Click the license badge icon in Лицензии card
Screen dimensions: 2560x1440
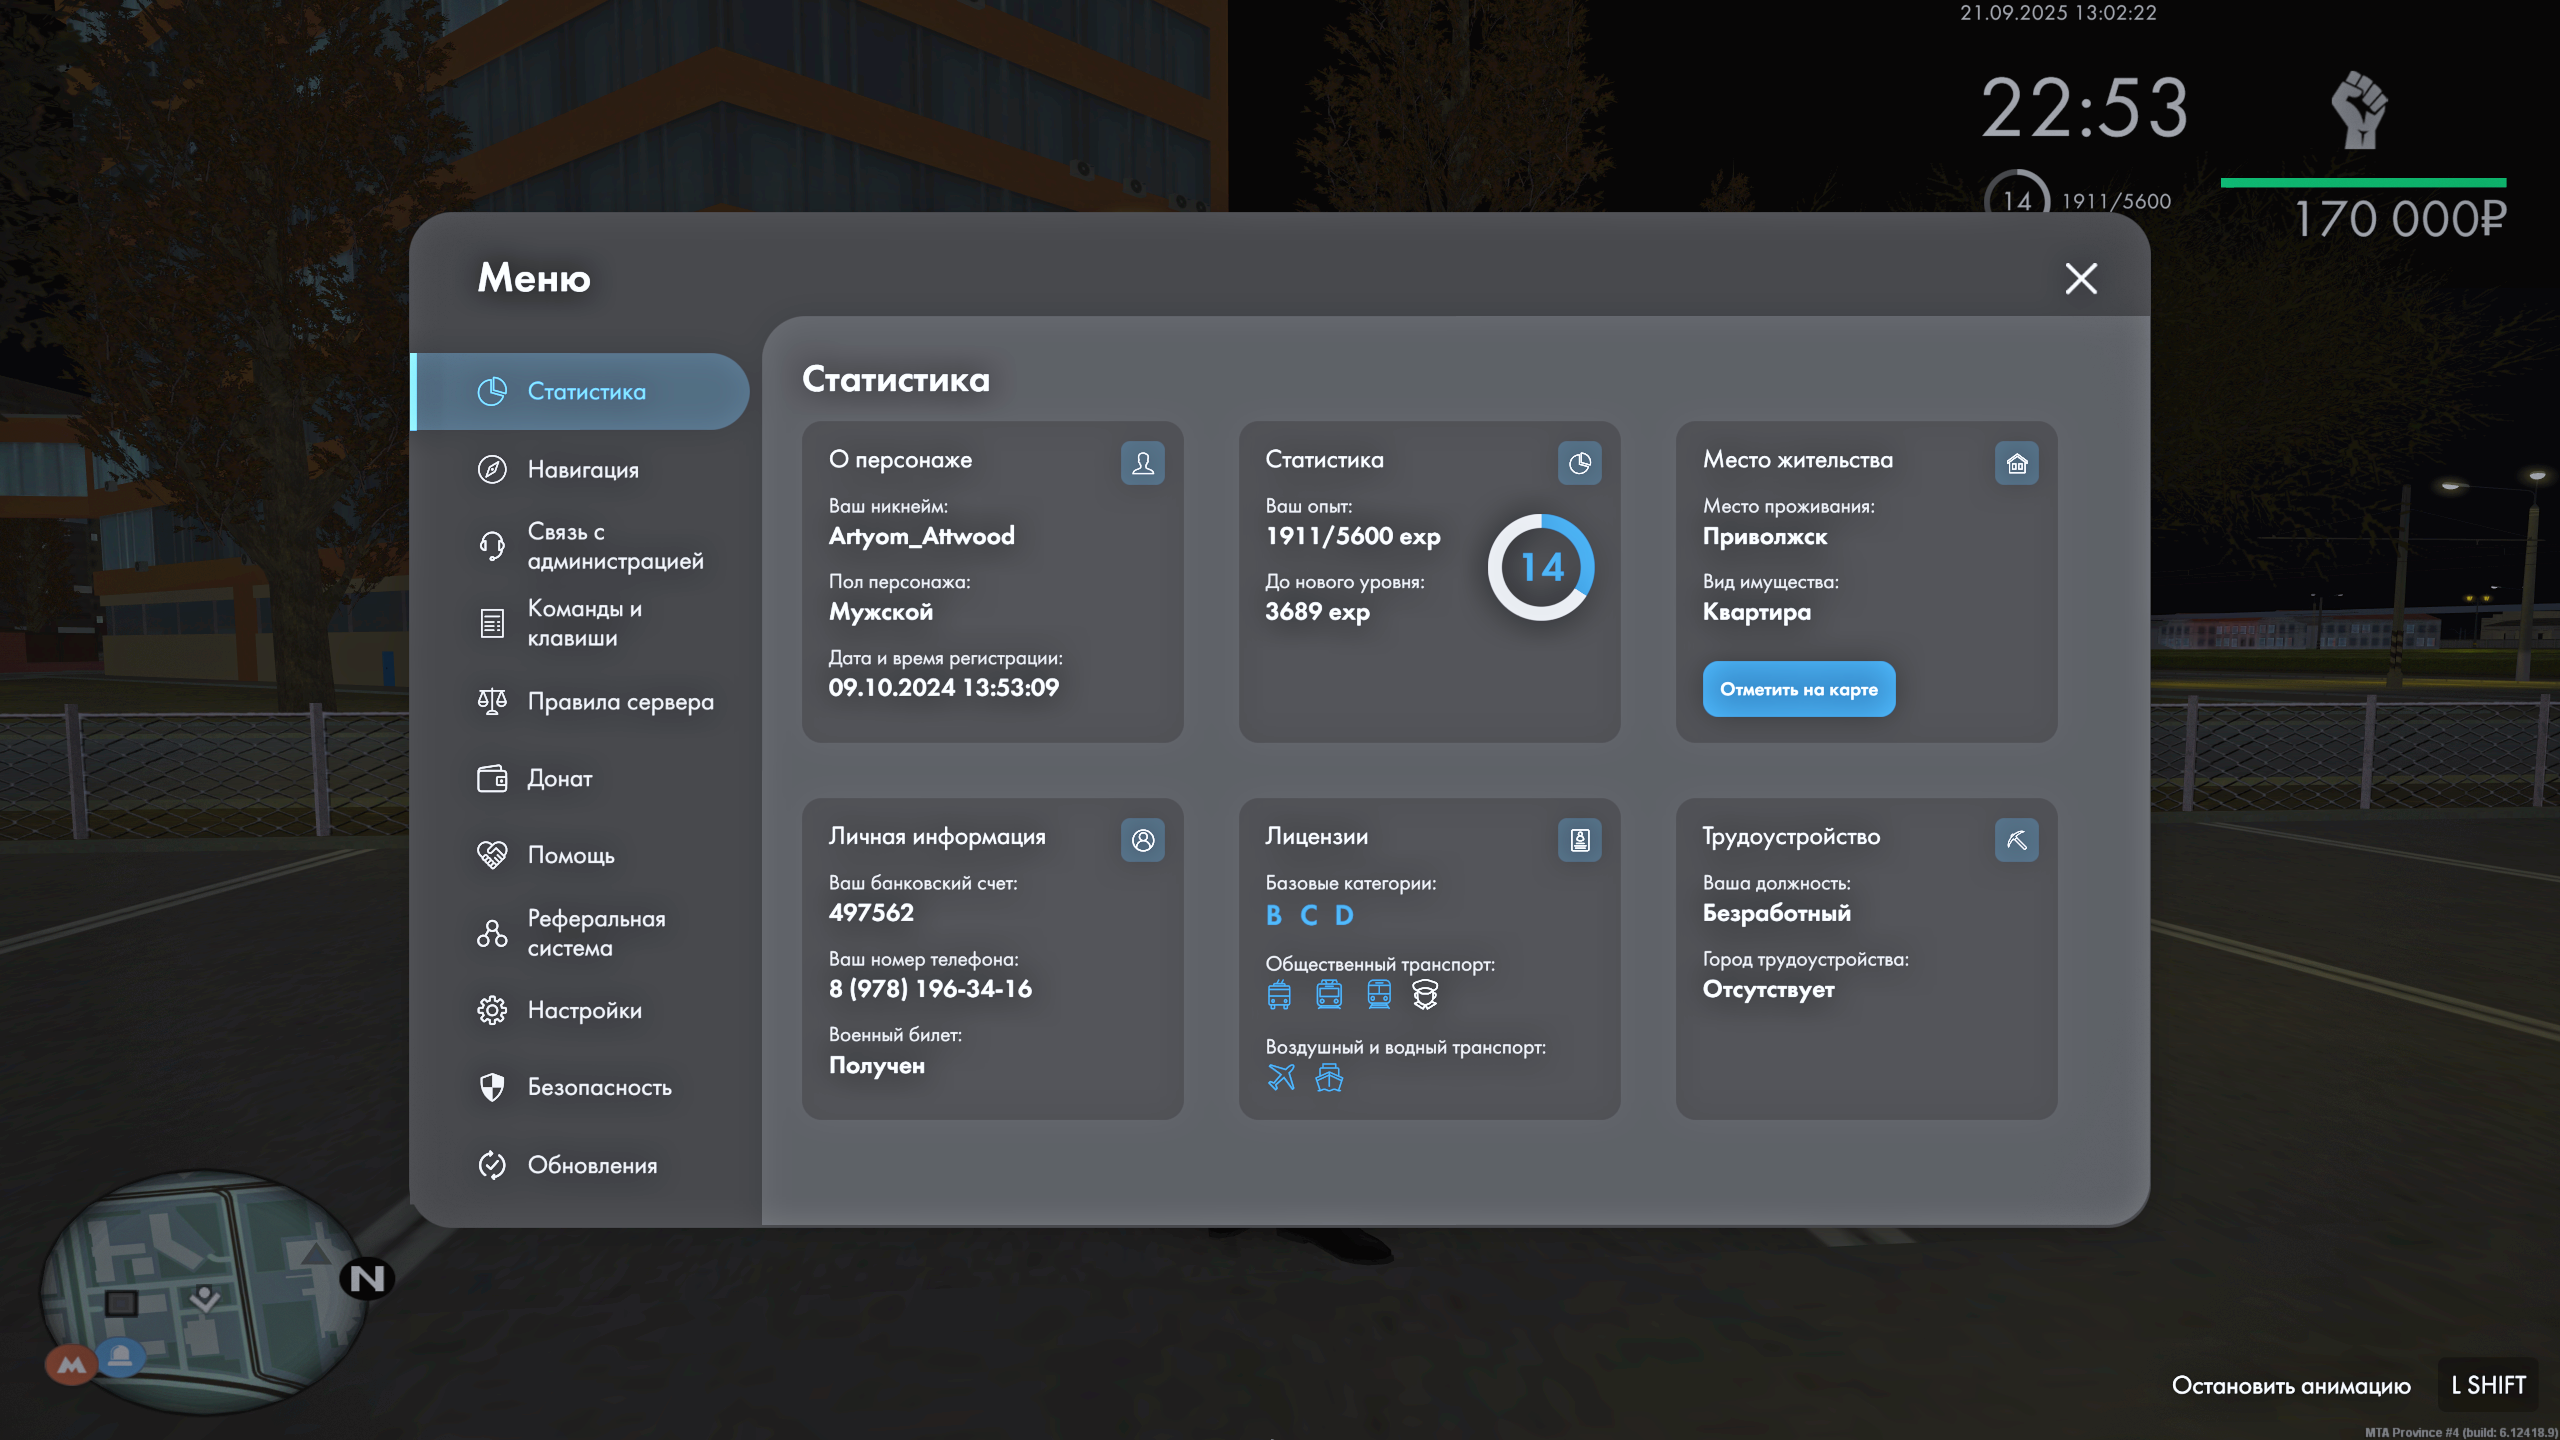point(1579,840)
